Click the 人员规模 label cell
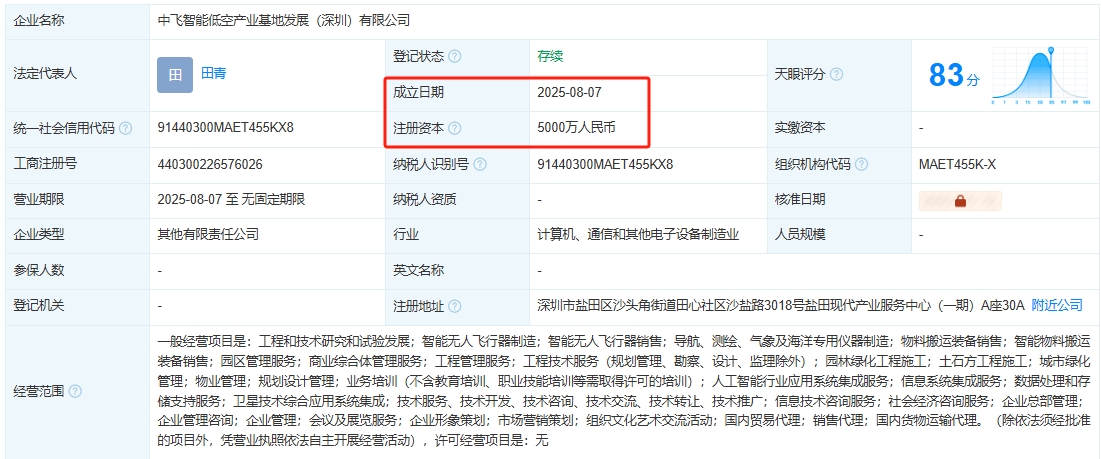 tap(839, 234)
